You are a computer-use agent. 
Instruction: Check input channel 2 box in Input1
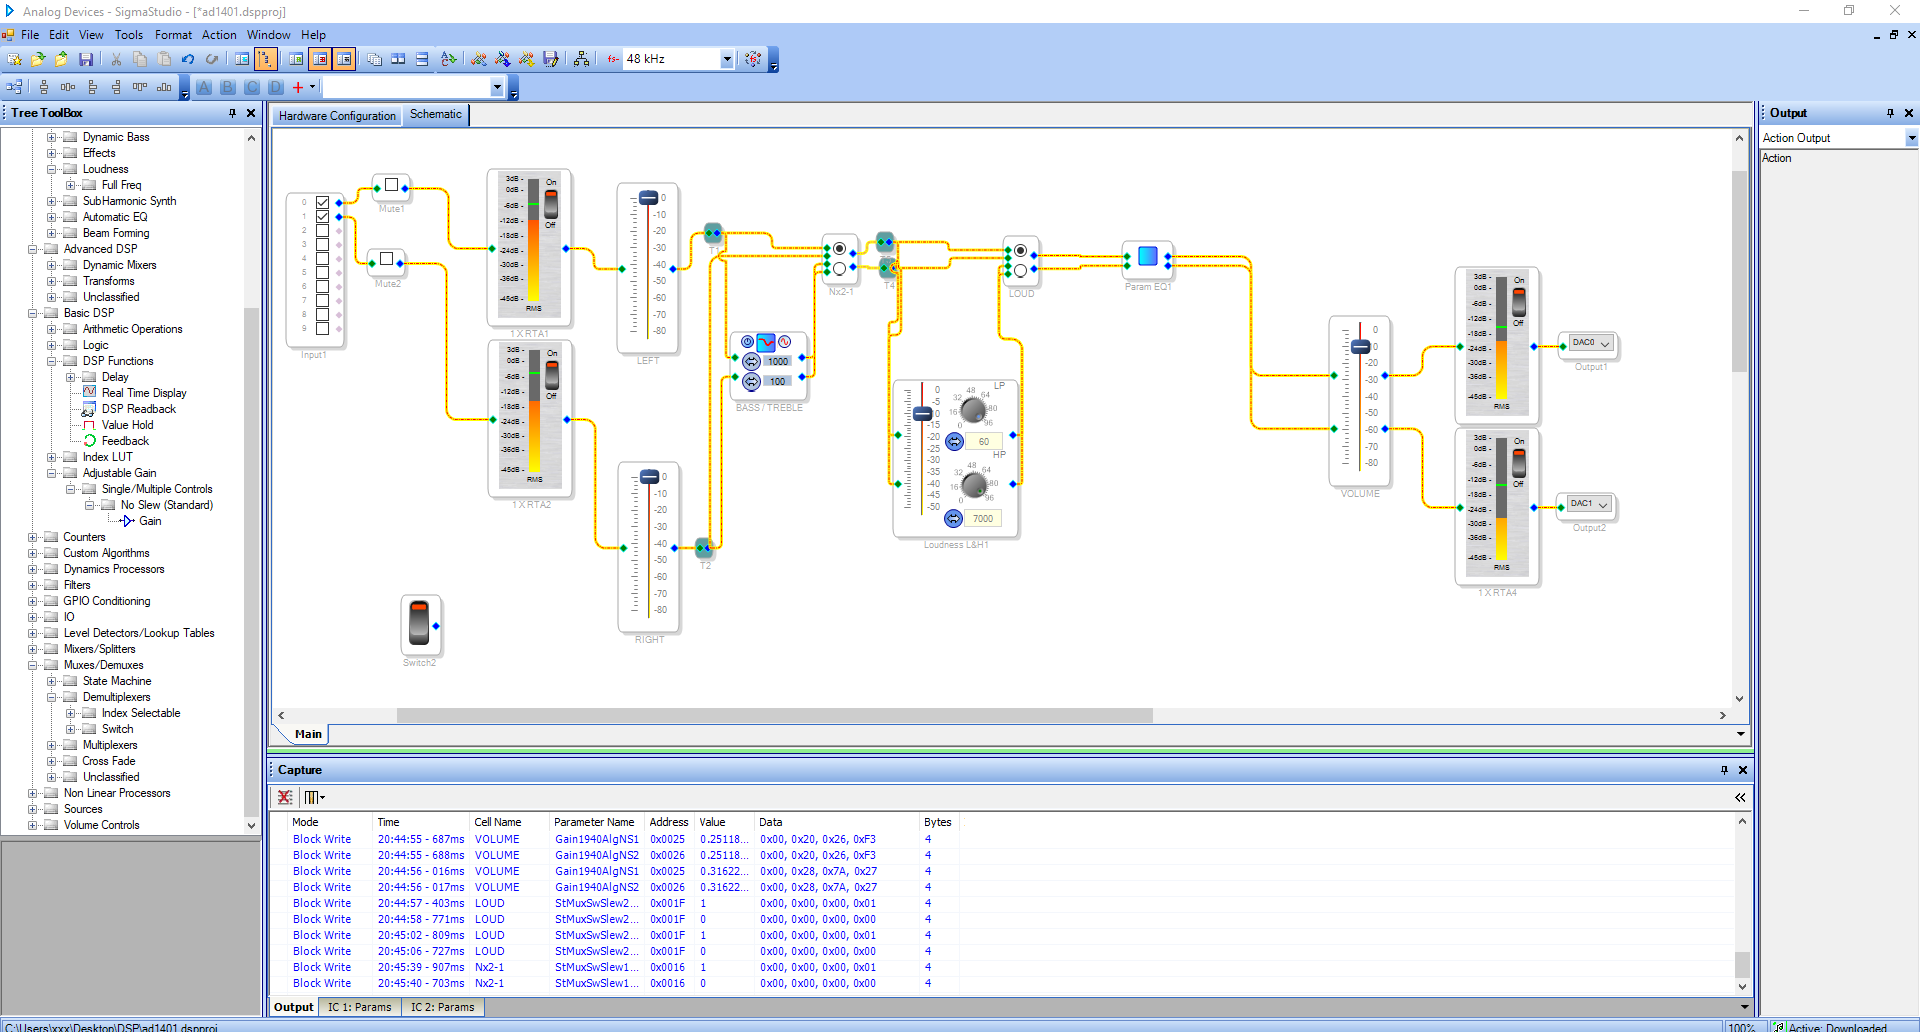click(323, 230)
